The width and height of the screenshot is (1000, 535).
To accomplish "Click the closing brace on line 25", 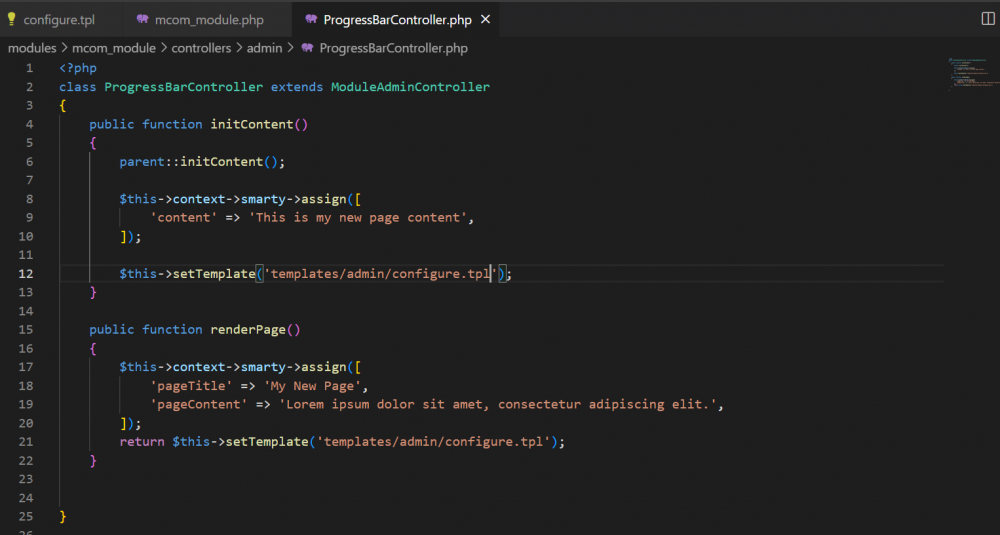I will pyautogui.click(x=62, y=516).
